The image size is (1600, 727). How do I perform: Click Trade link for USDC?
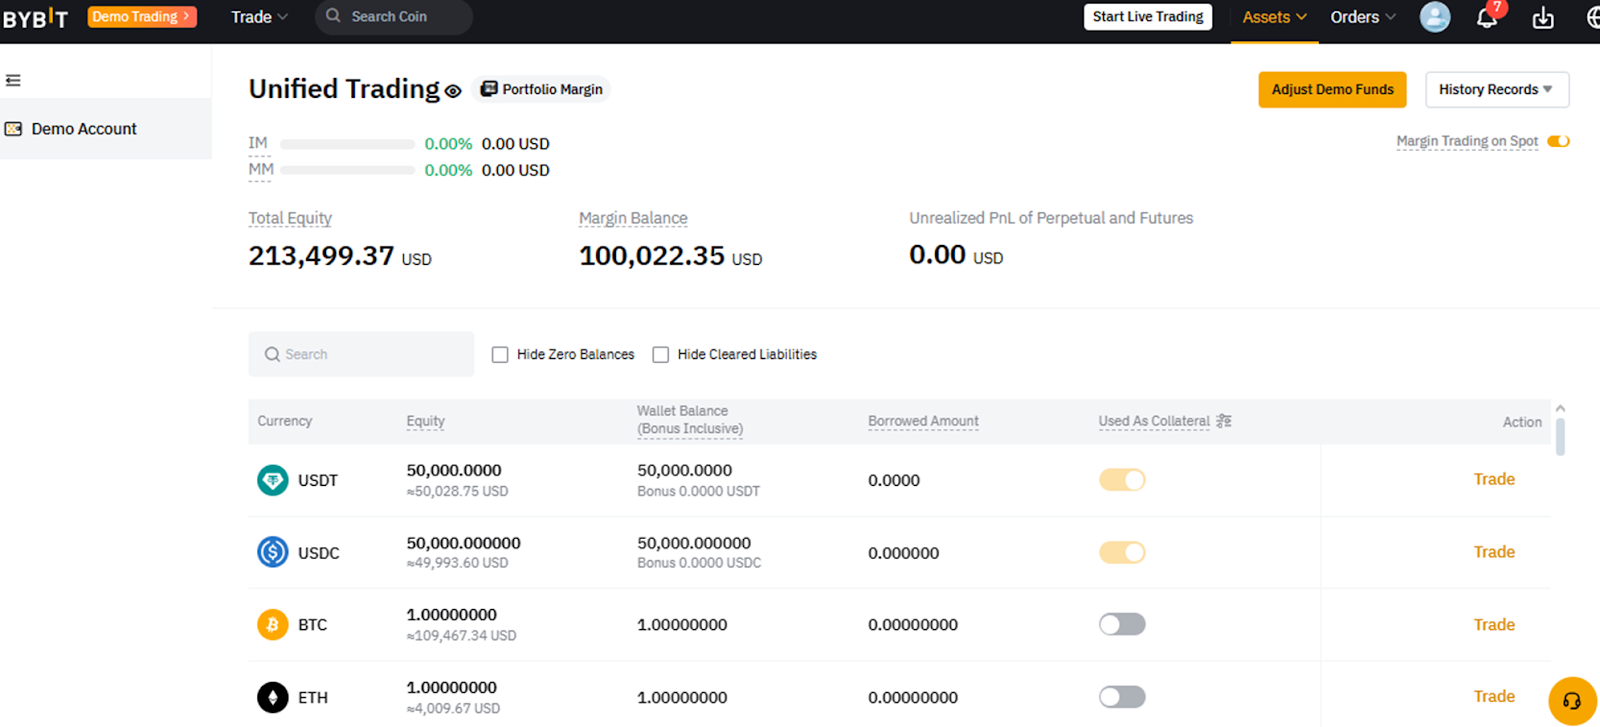click(1494, 552)
